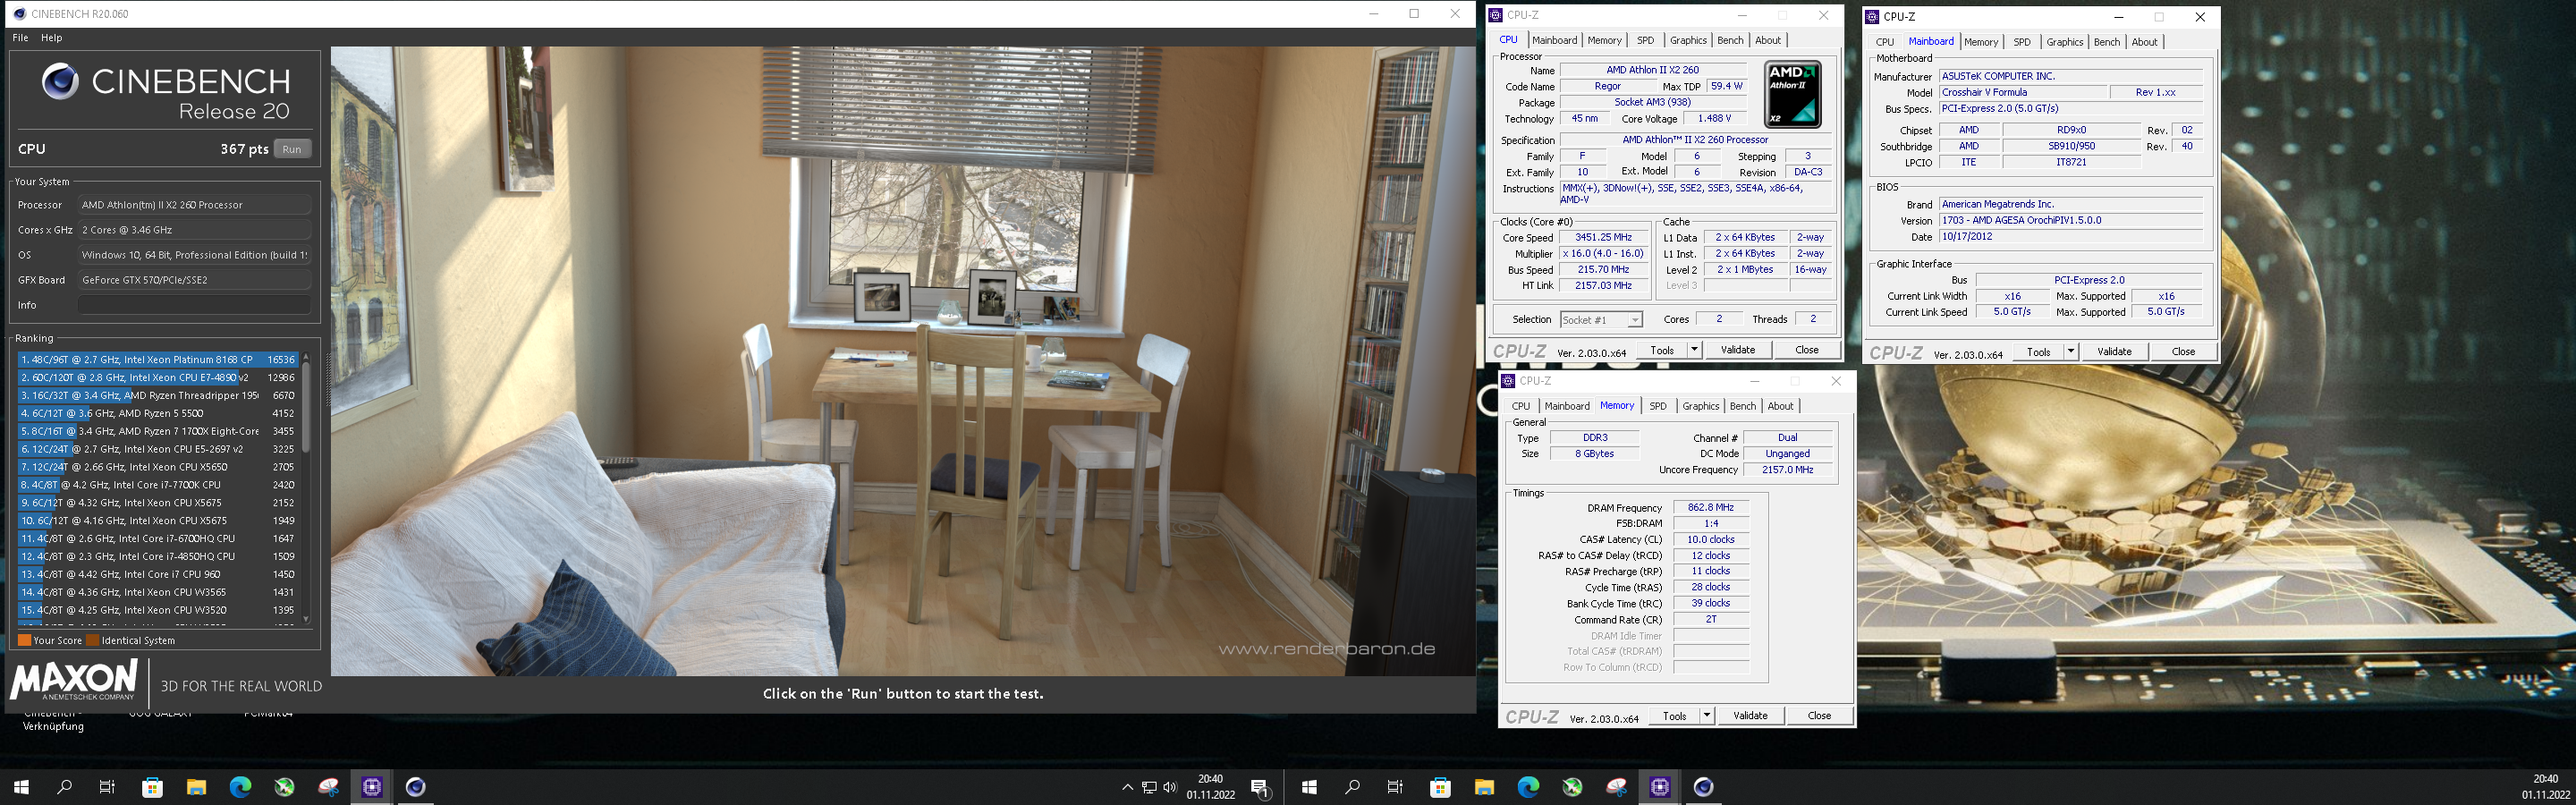Open notification center icon
The image size is (2576, 805).
pos(1261,787)
